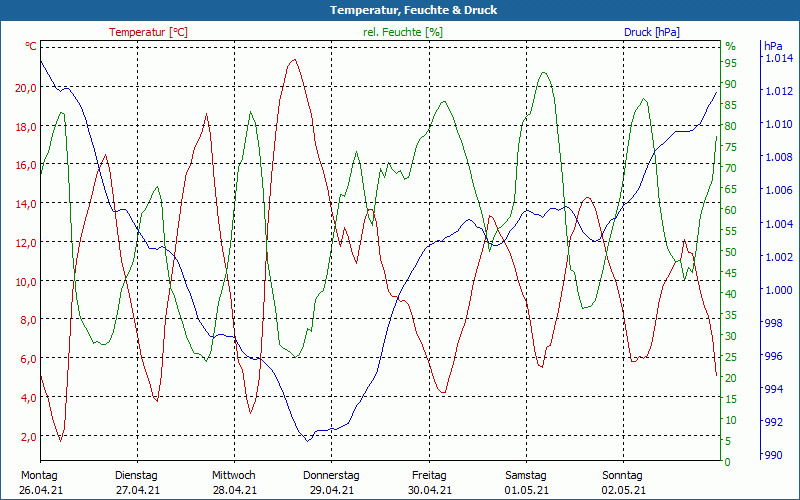Click the 85 humidity axis value

point(731,105)
